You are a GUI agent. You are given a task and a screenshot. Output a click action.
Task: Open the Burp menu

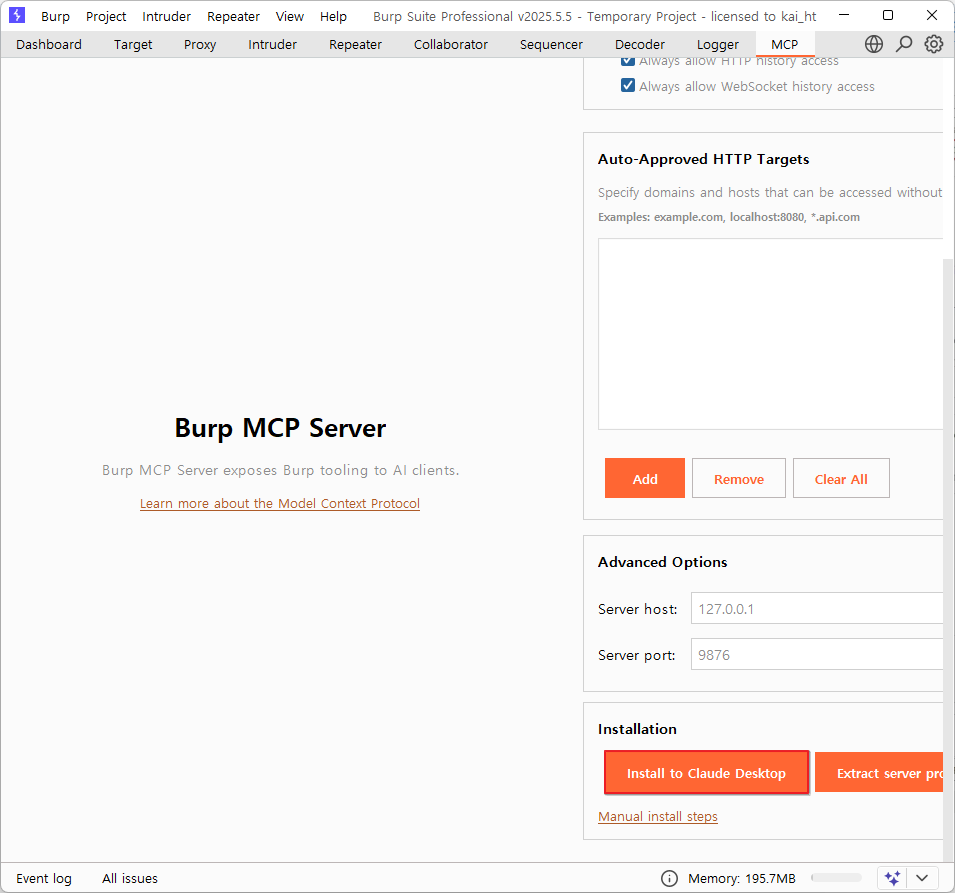[55, 16]
